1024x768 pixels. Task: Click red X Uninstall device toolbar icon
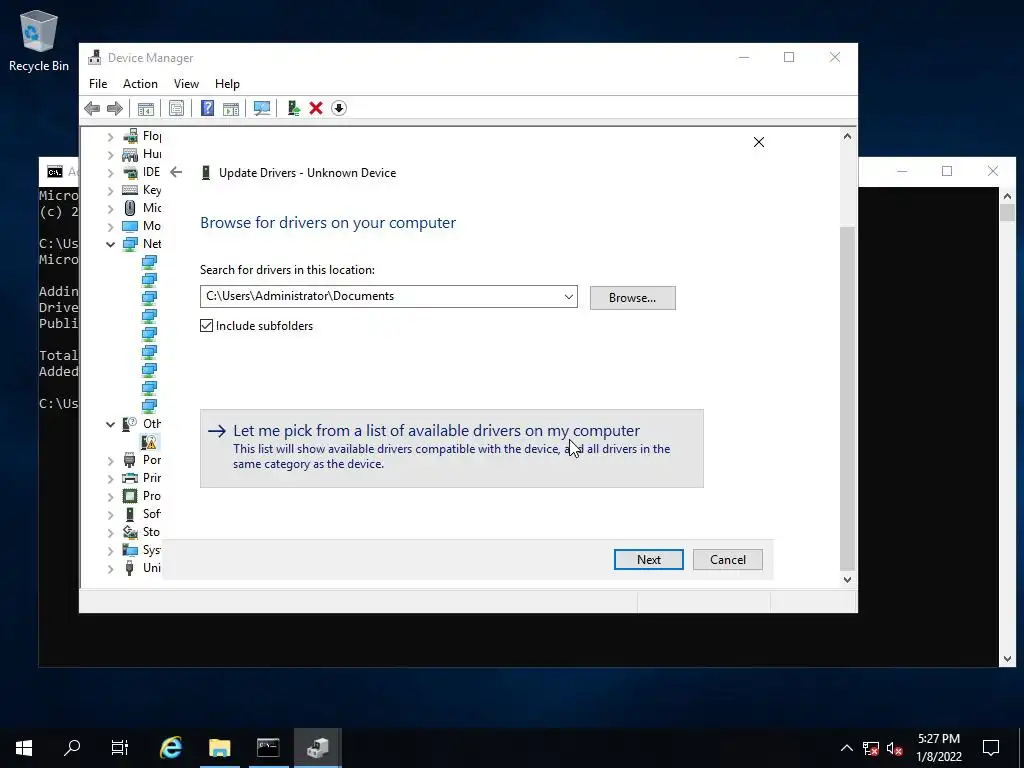(x=316, y=108)
